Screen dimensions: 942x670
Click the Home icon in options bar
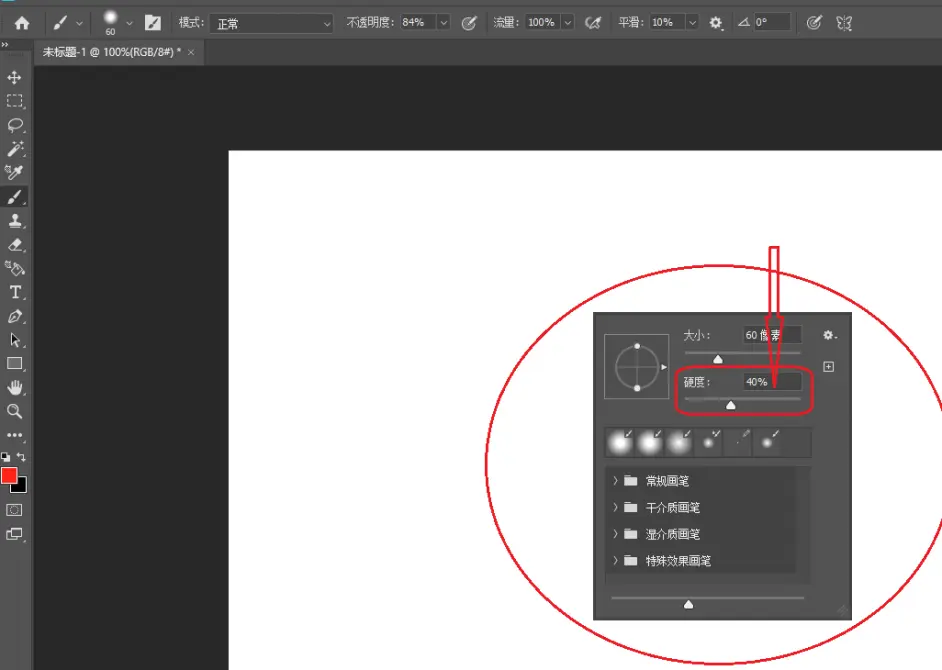coord(22,23)
